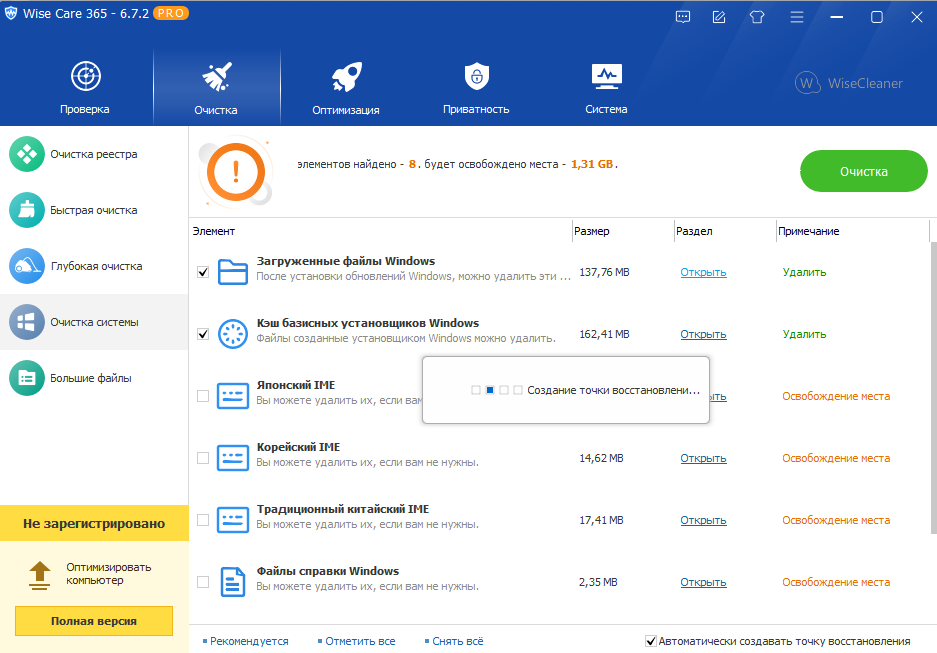The width and height of the screenshot is (937, 653).
Task: Click the Полная версия button
Action: [94, 621]
